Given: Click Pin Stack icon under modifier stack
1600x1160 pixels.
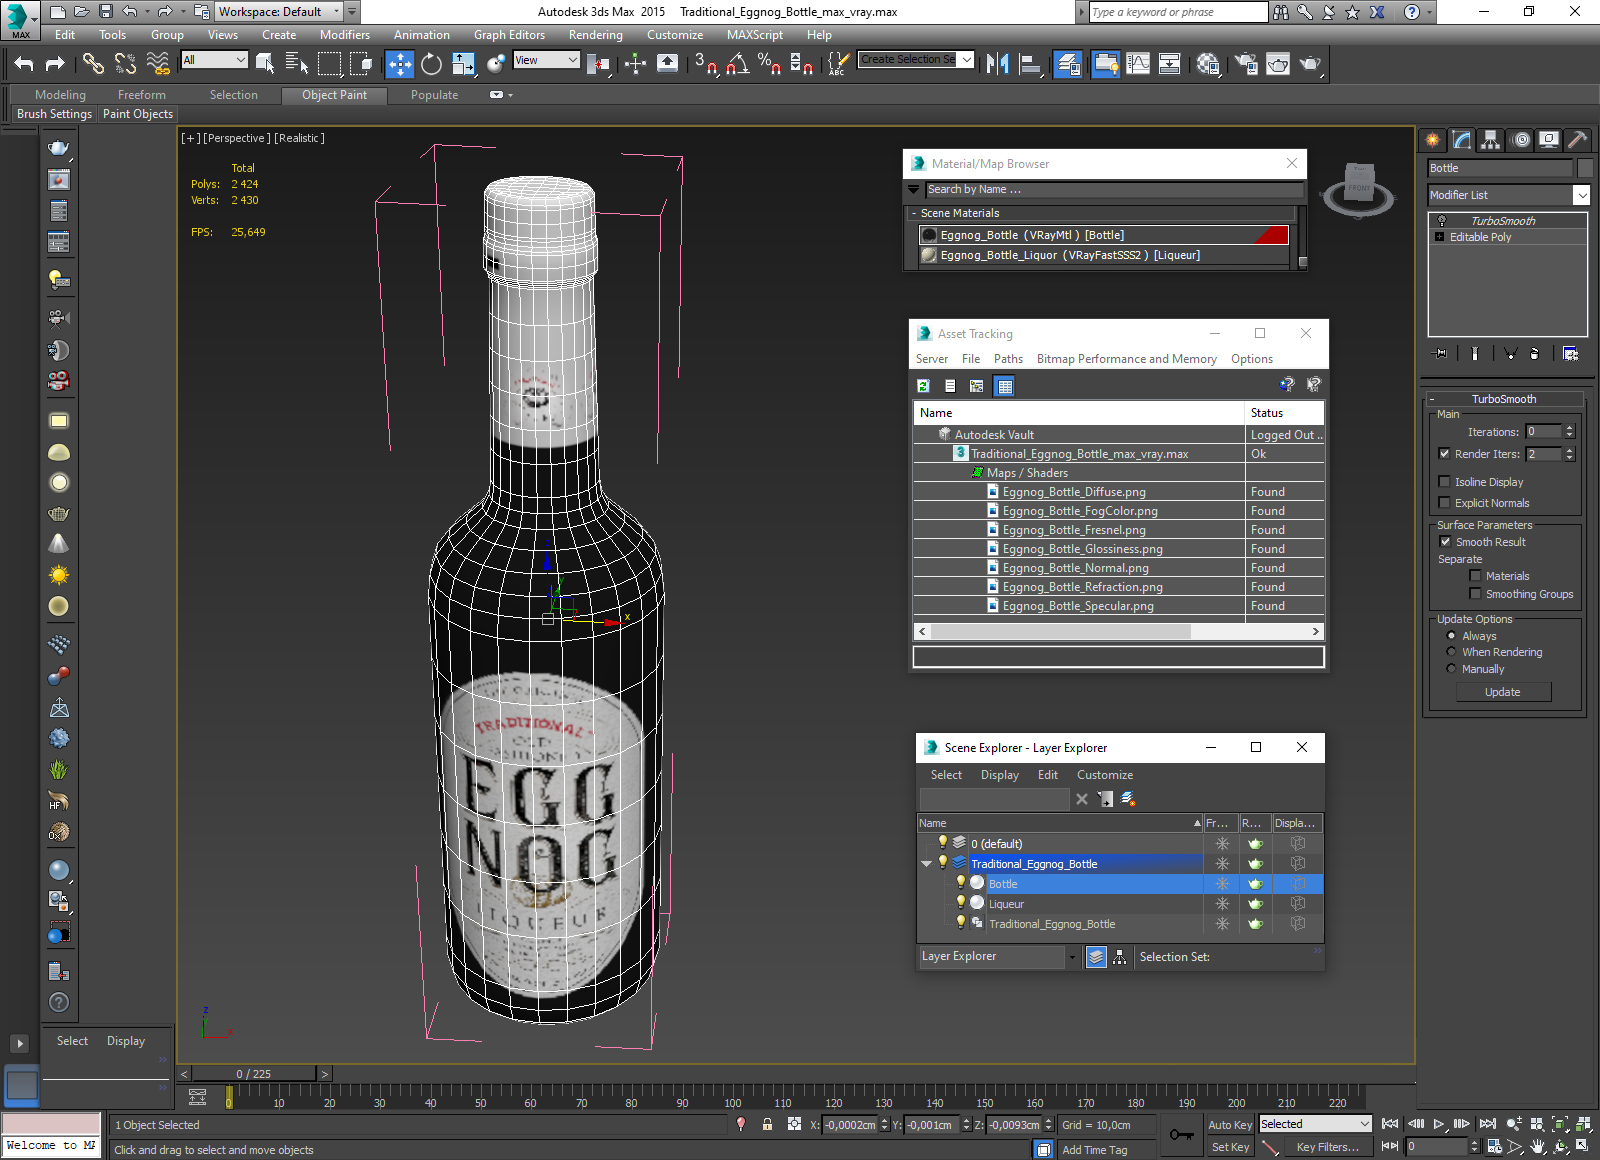Looking at the screenshot, I should coord(1440,353).
